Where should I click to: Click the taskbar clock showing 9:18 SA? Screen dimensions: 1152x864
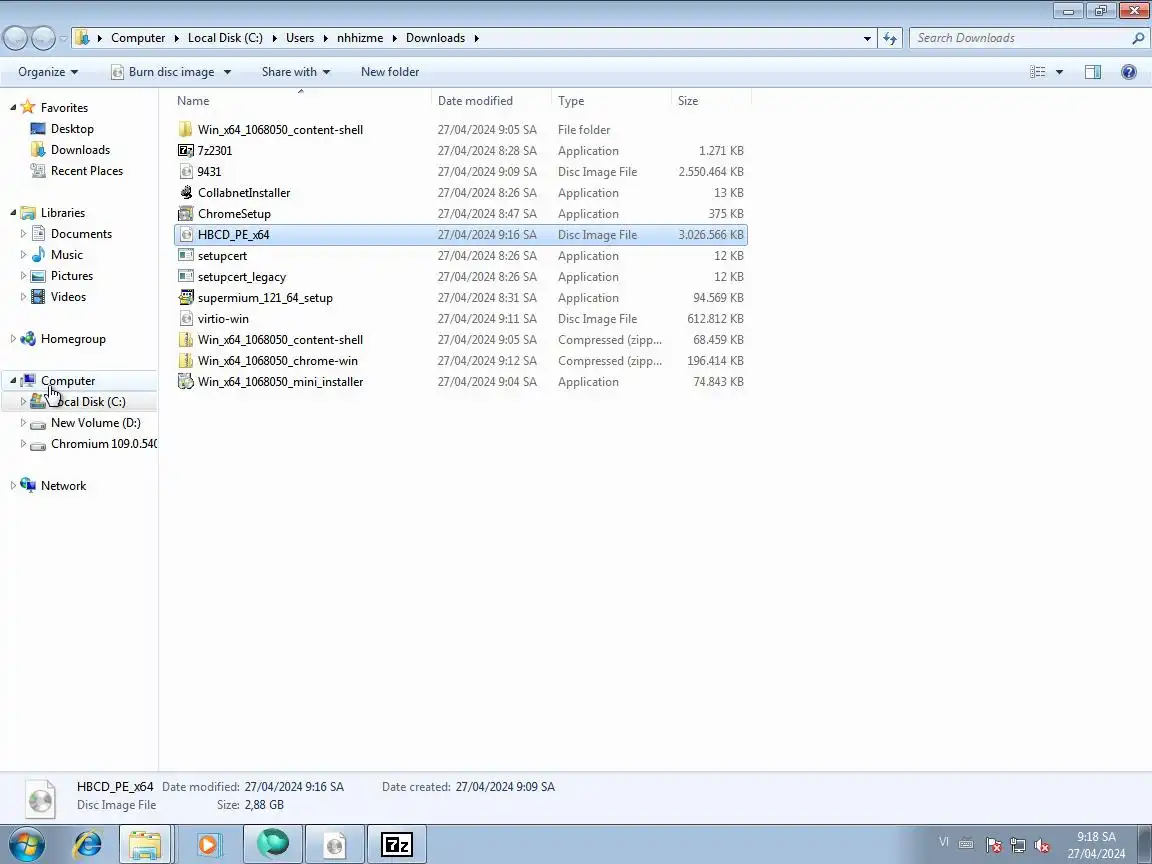1096,845
